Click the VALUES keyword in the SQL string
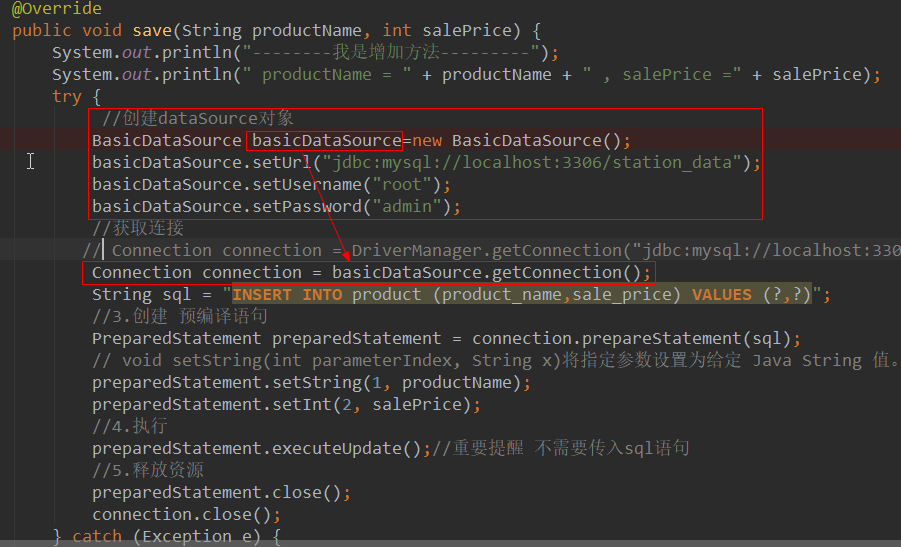This screenshot has width=901, height=547. (x=722, y=295)
